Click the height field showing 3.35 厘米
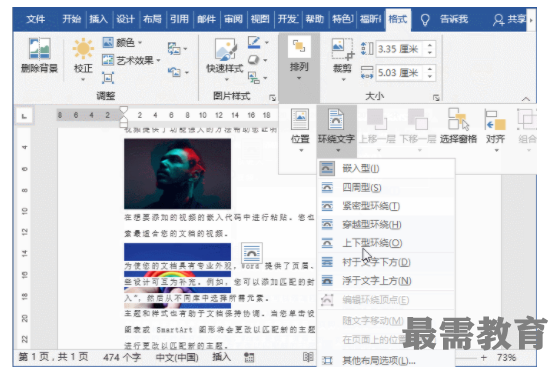554x373 pixels. click(400, 49)
